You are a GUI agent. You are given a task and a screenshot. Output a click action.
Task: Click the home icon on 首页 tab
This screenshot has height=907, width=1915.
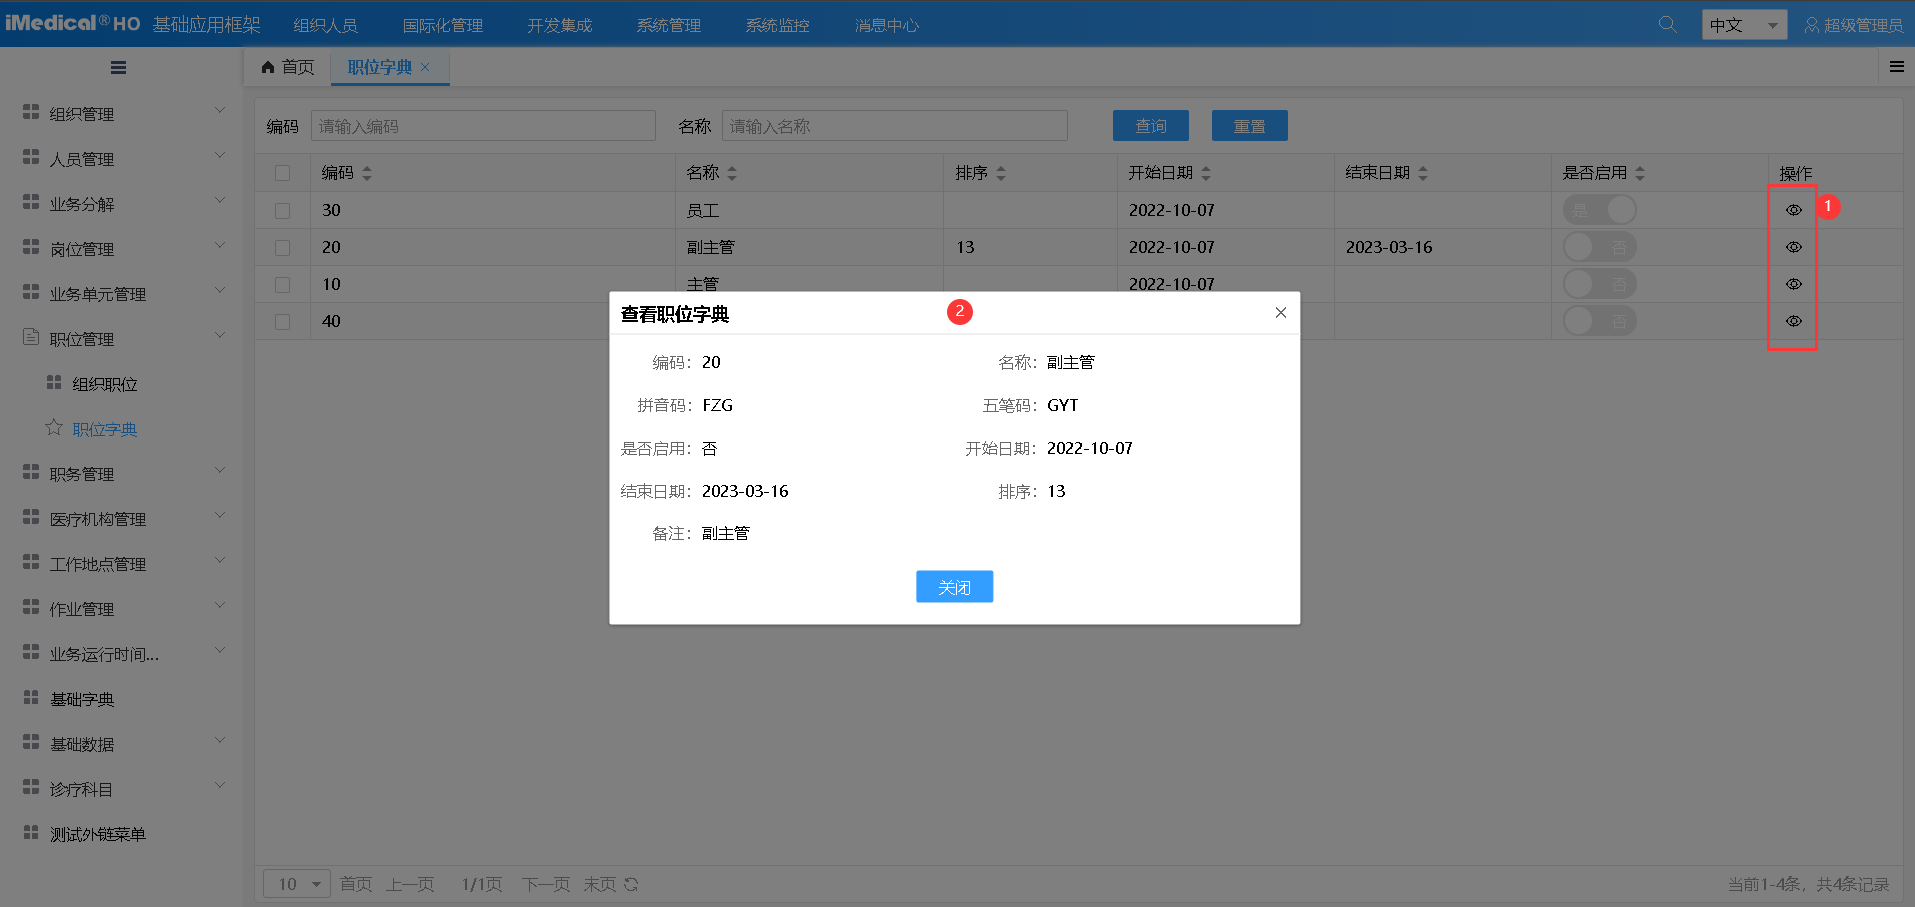pos(267,66)
